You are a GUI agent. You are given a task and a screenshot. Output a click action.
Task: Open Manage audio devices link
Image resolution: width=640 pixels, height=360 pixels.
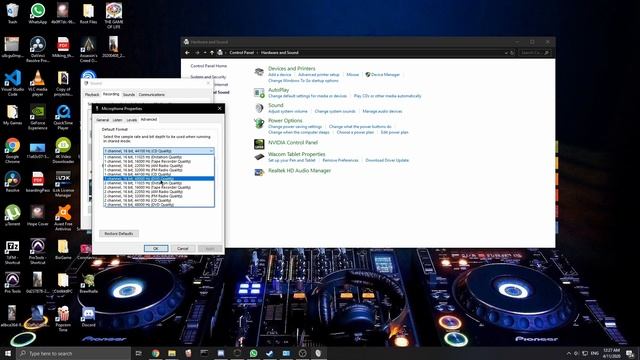click(x=382, y=111)
